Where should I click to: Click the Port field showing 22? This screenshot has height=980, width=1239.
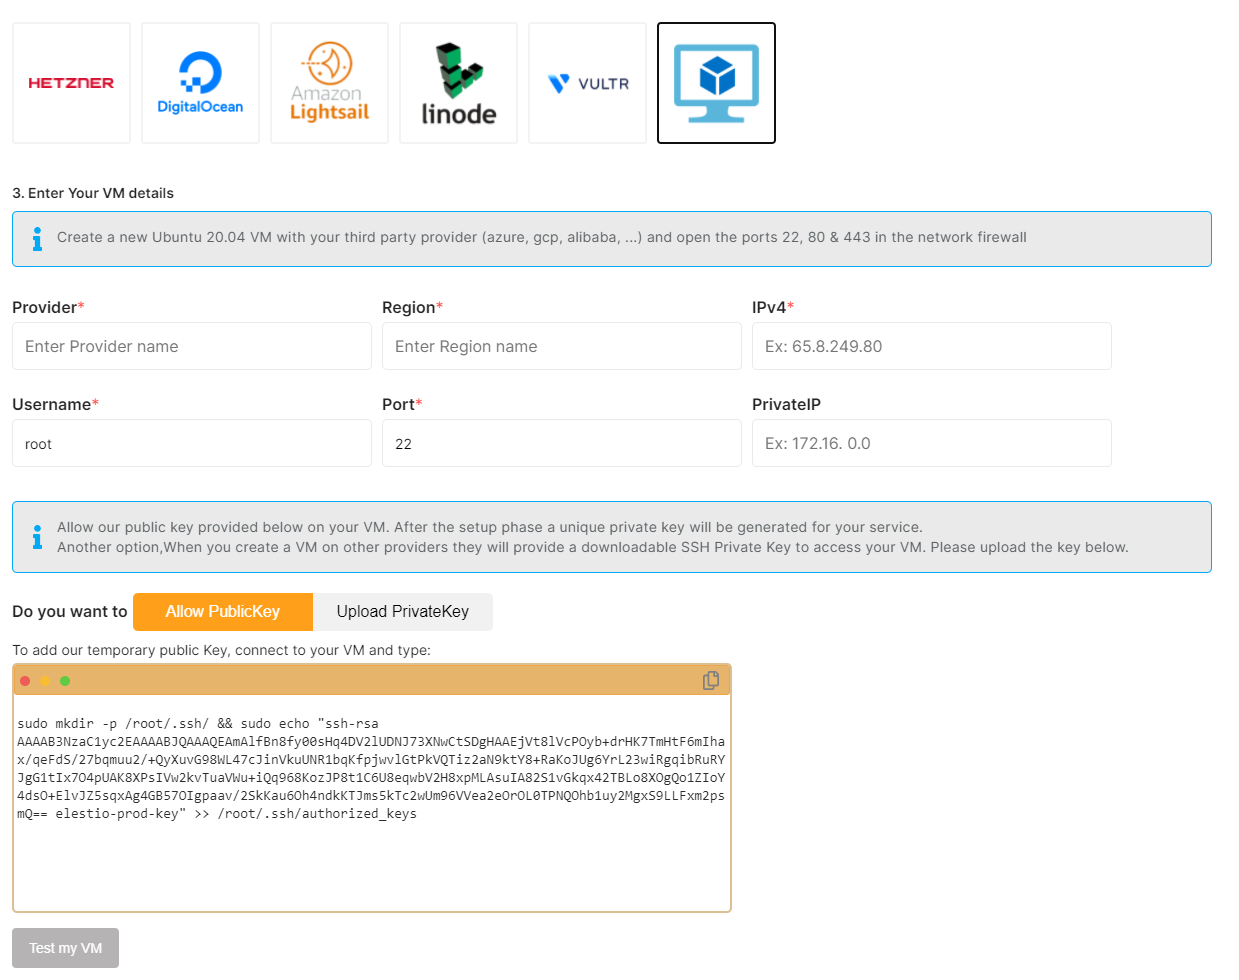pos(561,443)
